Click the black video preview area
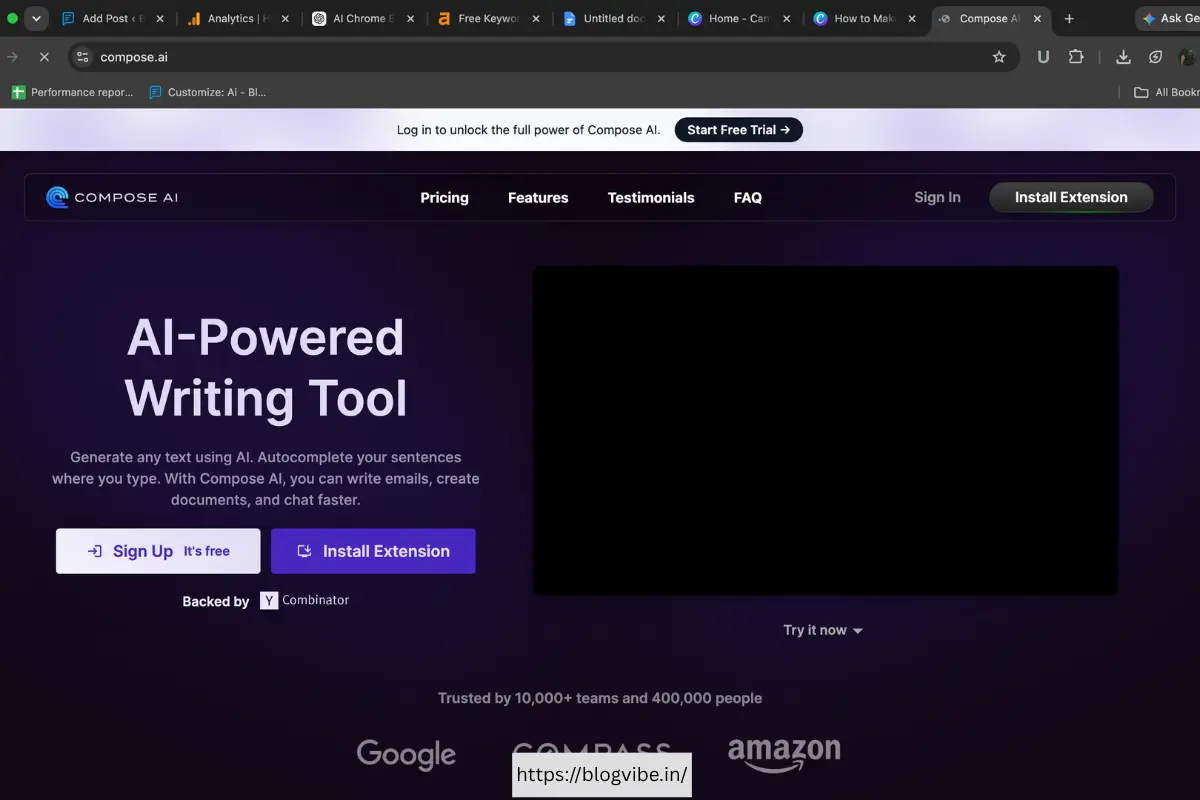 coord(826,431)
